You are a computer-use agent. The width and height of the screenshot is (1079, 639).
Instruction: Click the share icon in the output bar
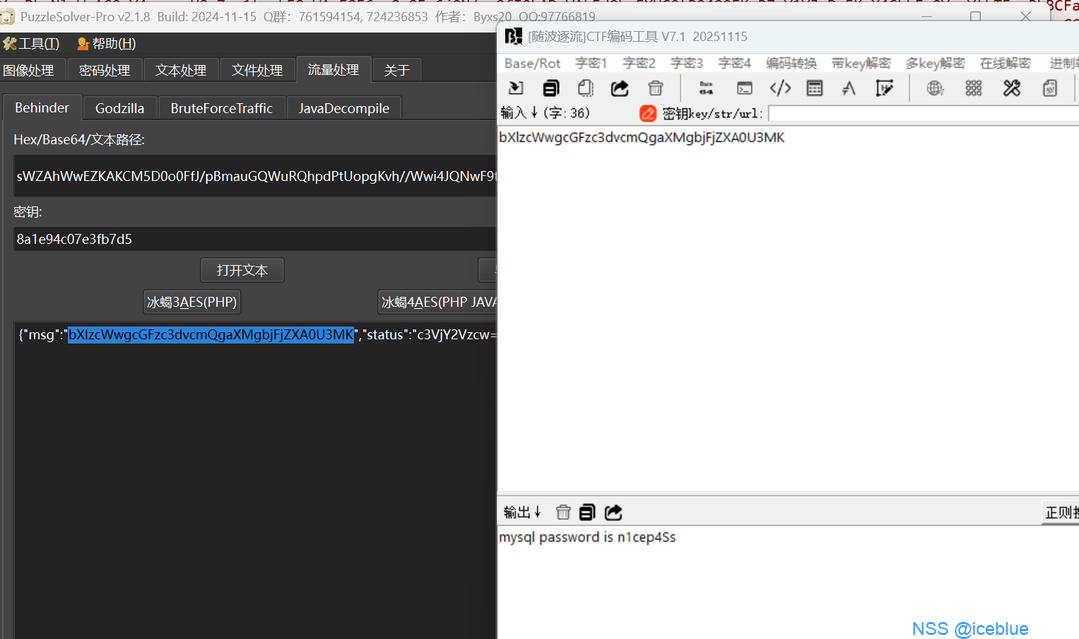614,512
